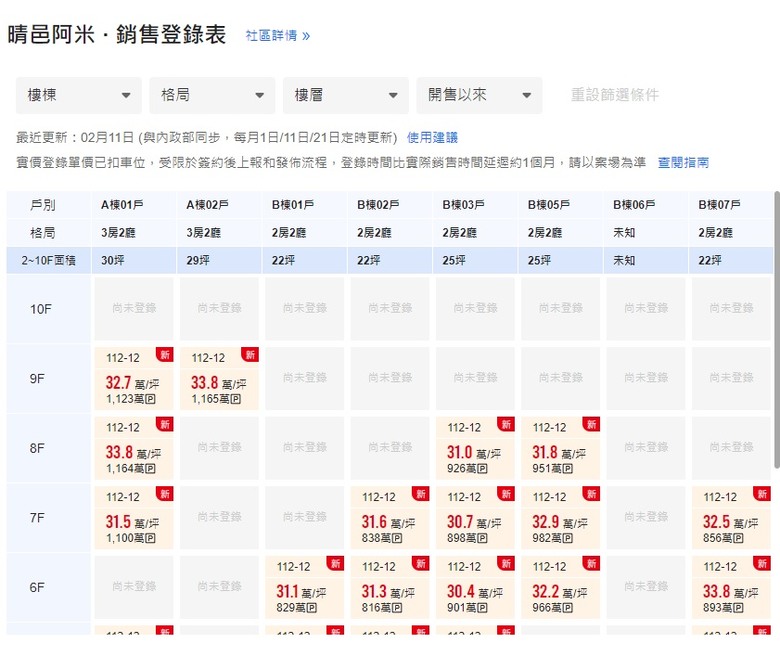Open the 開售以來 period dropdown

[479, 95]
